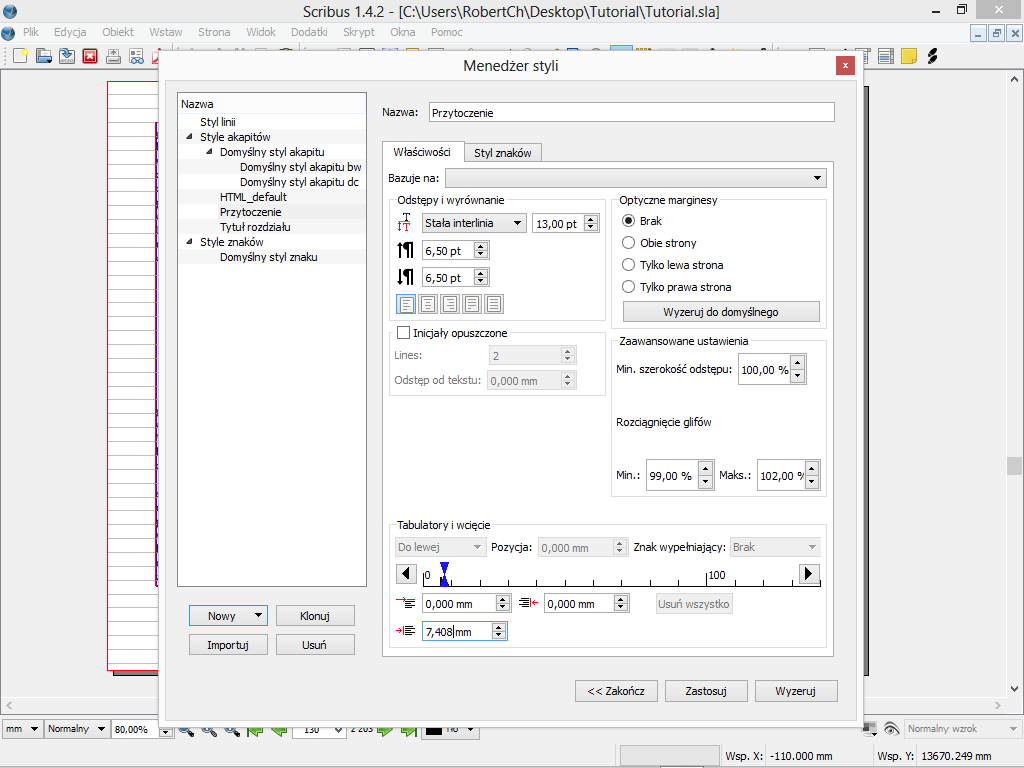Click the 'Klonuj' button
Screen dimensions: 1024x768
pyautogui.click(x=314, y=616)
